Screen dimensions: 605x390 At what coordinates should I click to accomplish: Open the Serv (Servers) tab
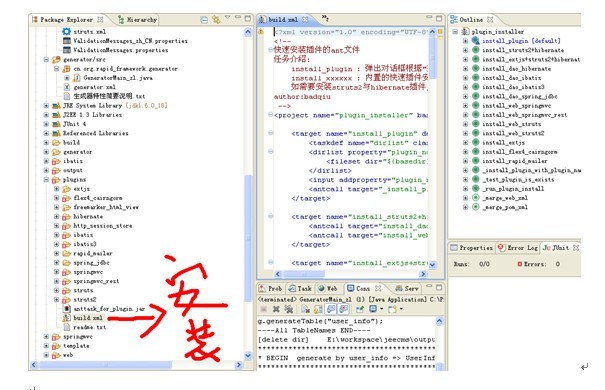pyautogui.click(x=407, y=288)
